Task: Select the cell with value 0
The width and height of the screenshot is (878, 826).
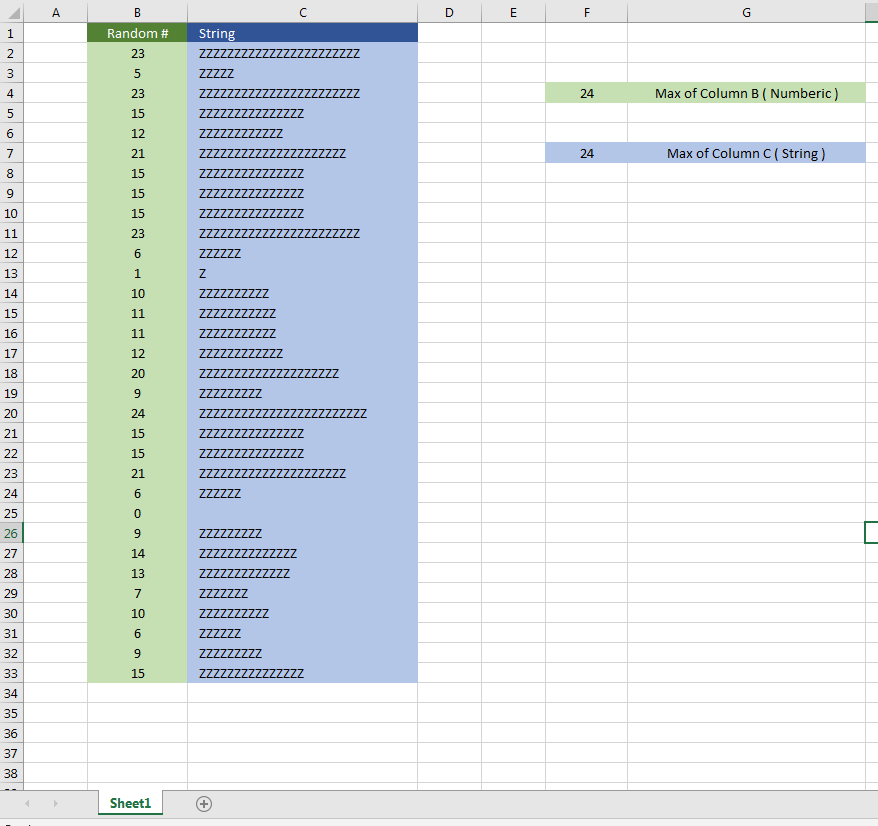Action: (x=136, y=512)
